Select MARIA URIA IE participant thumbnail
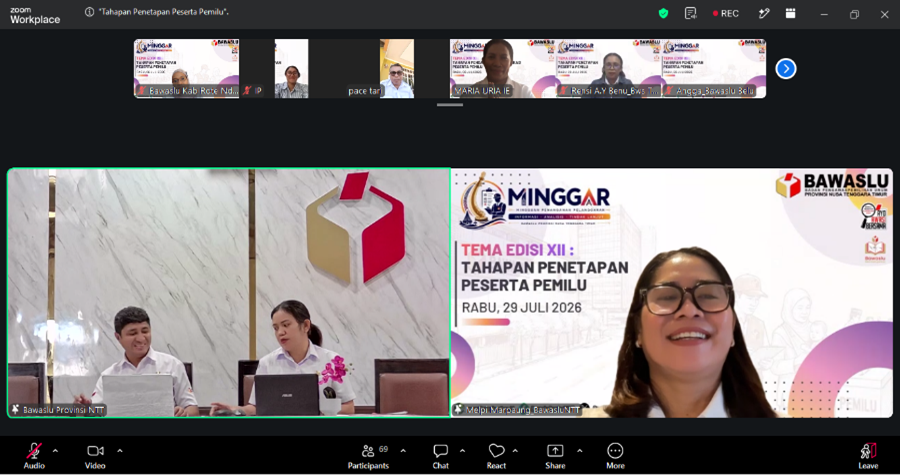The image size is (900, 475). coord(502,68)
